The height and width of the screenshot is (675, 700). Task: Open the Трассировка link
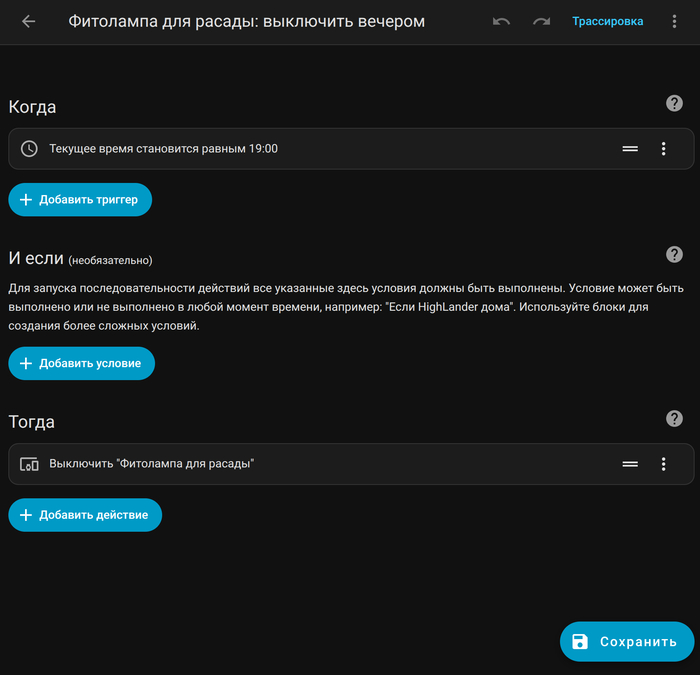pyautogui.click(x=608, y=21)
